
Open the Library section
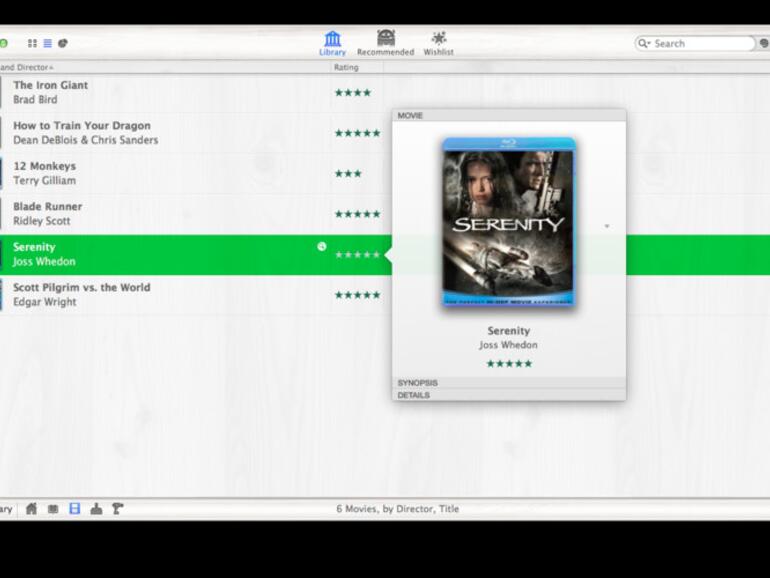(x=332, y=43)
